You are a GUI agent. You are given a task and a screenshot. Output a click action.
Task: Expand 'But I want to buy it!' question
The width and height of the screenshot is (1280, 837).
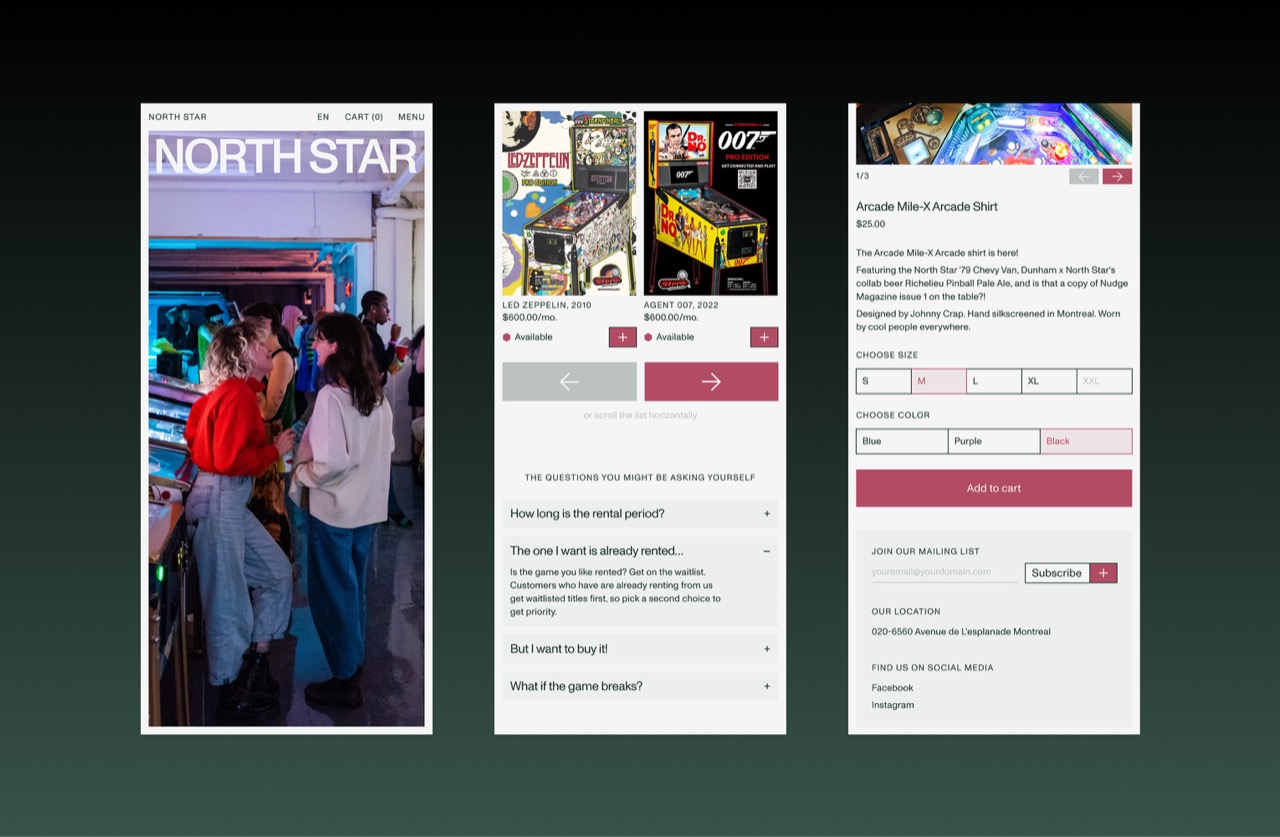click(639, 649)
